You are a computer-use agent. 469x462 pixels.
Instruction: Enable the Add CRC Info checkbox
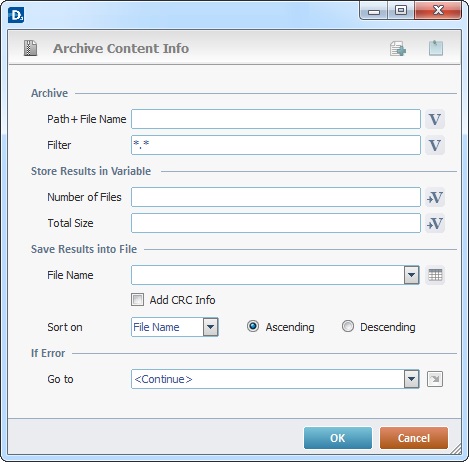pos(137,300)
